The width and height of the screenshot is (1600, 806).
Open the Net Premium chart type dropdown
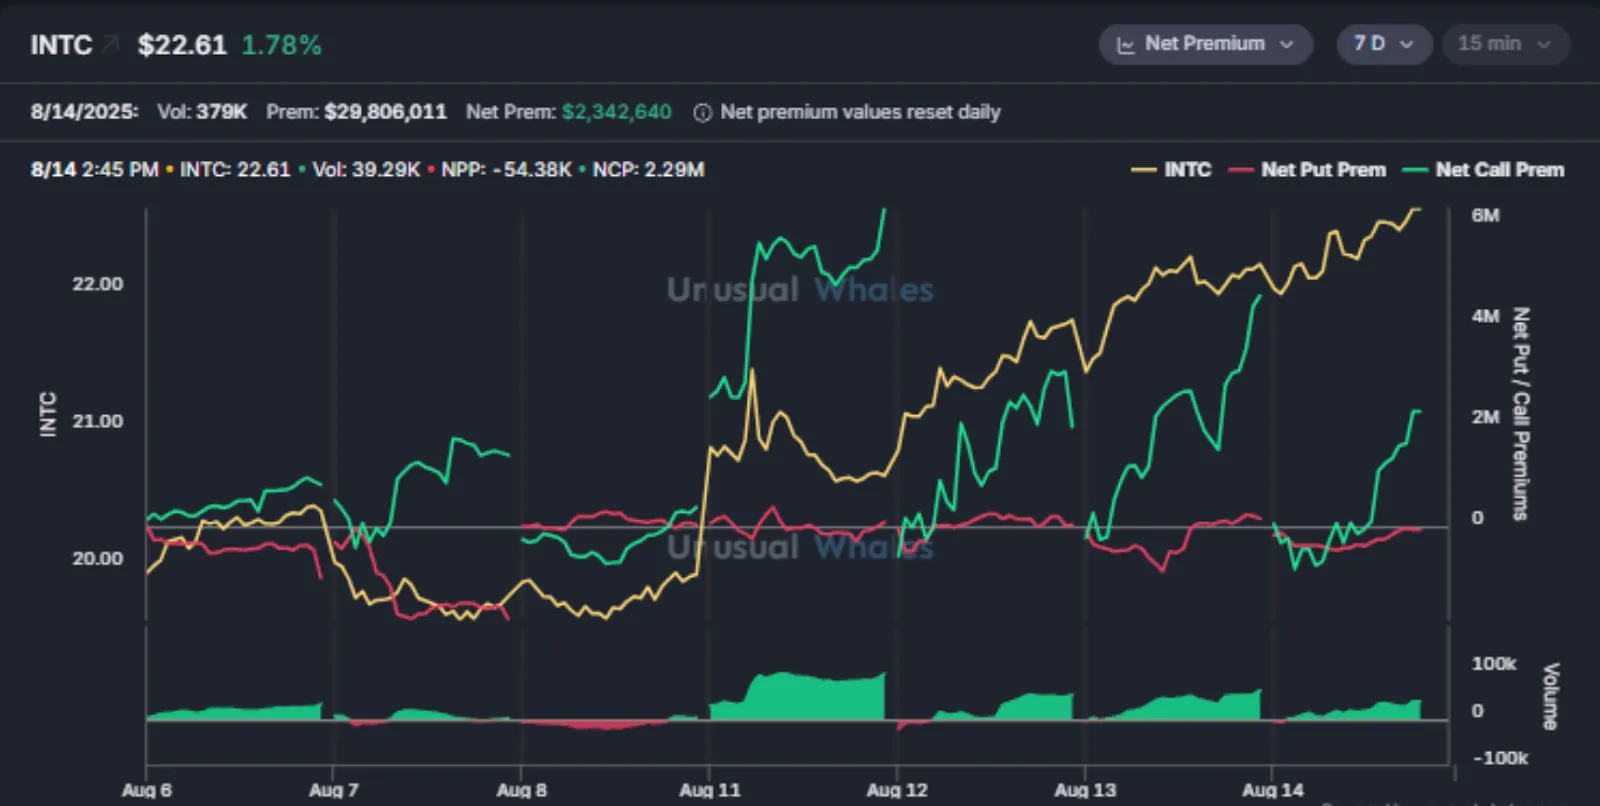[1205, 44]
